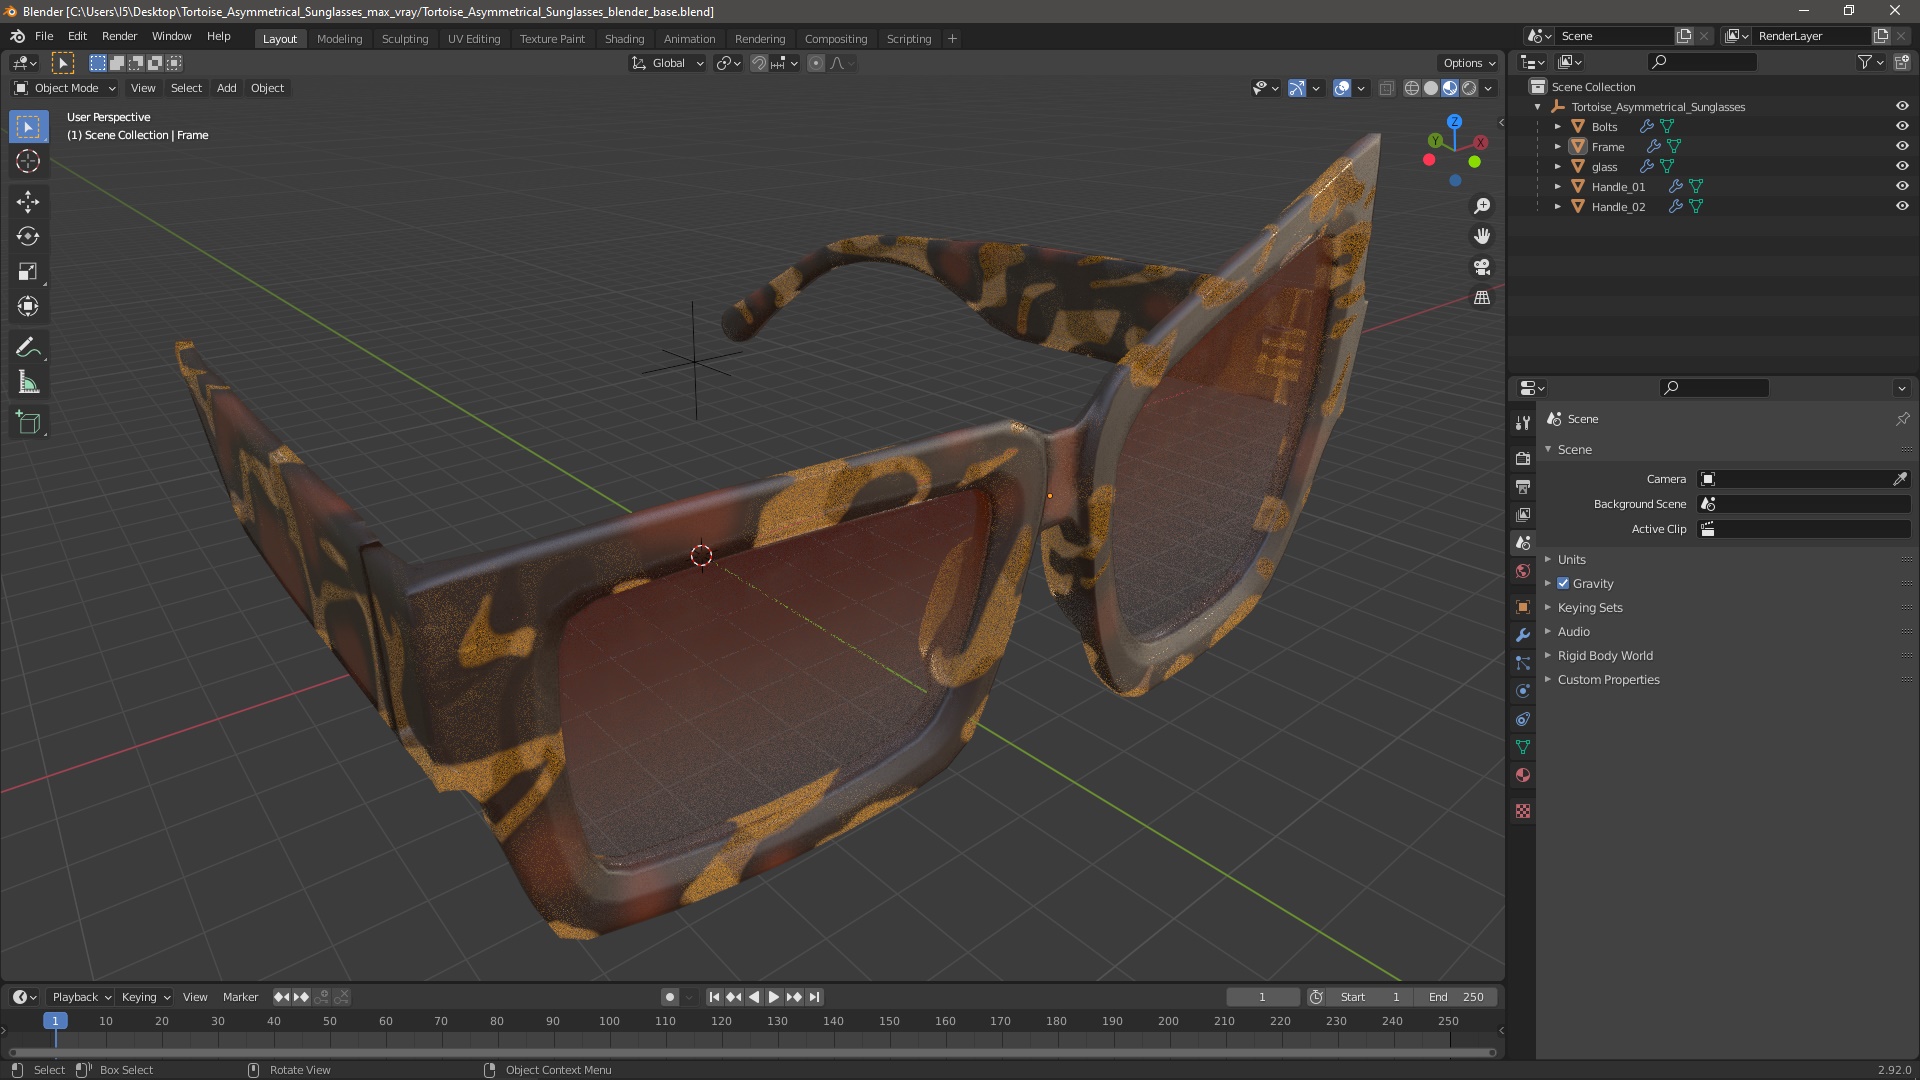The image size is (1920, 1080).
Task: Select the Annotate tool
Action: coord(28,348)
